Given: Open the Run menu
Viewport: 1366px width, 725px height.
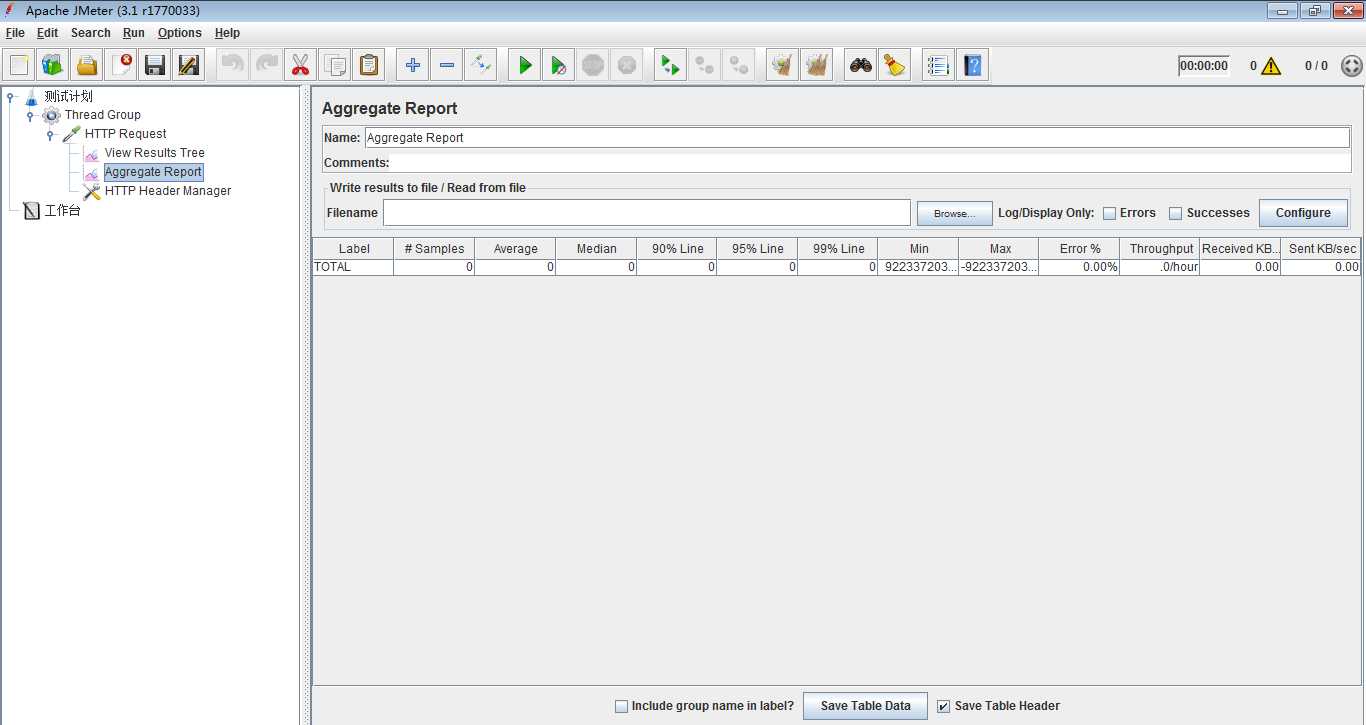Looking at the screenshot, I should [134, 33].
